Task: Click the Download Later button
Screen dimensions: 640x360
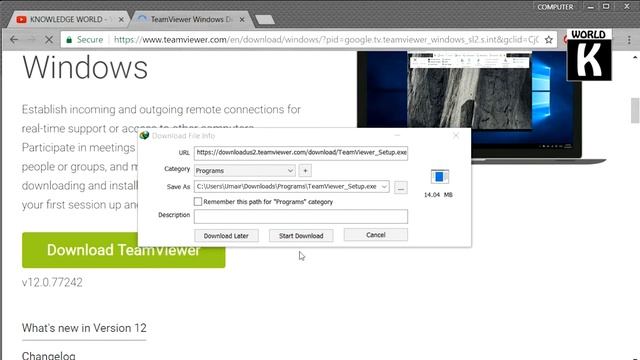Action: pos(226,236)
